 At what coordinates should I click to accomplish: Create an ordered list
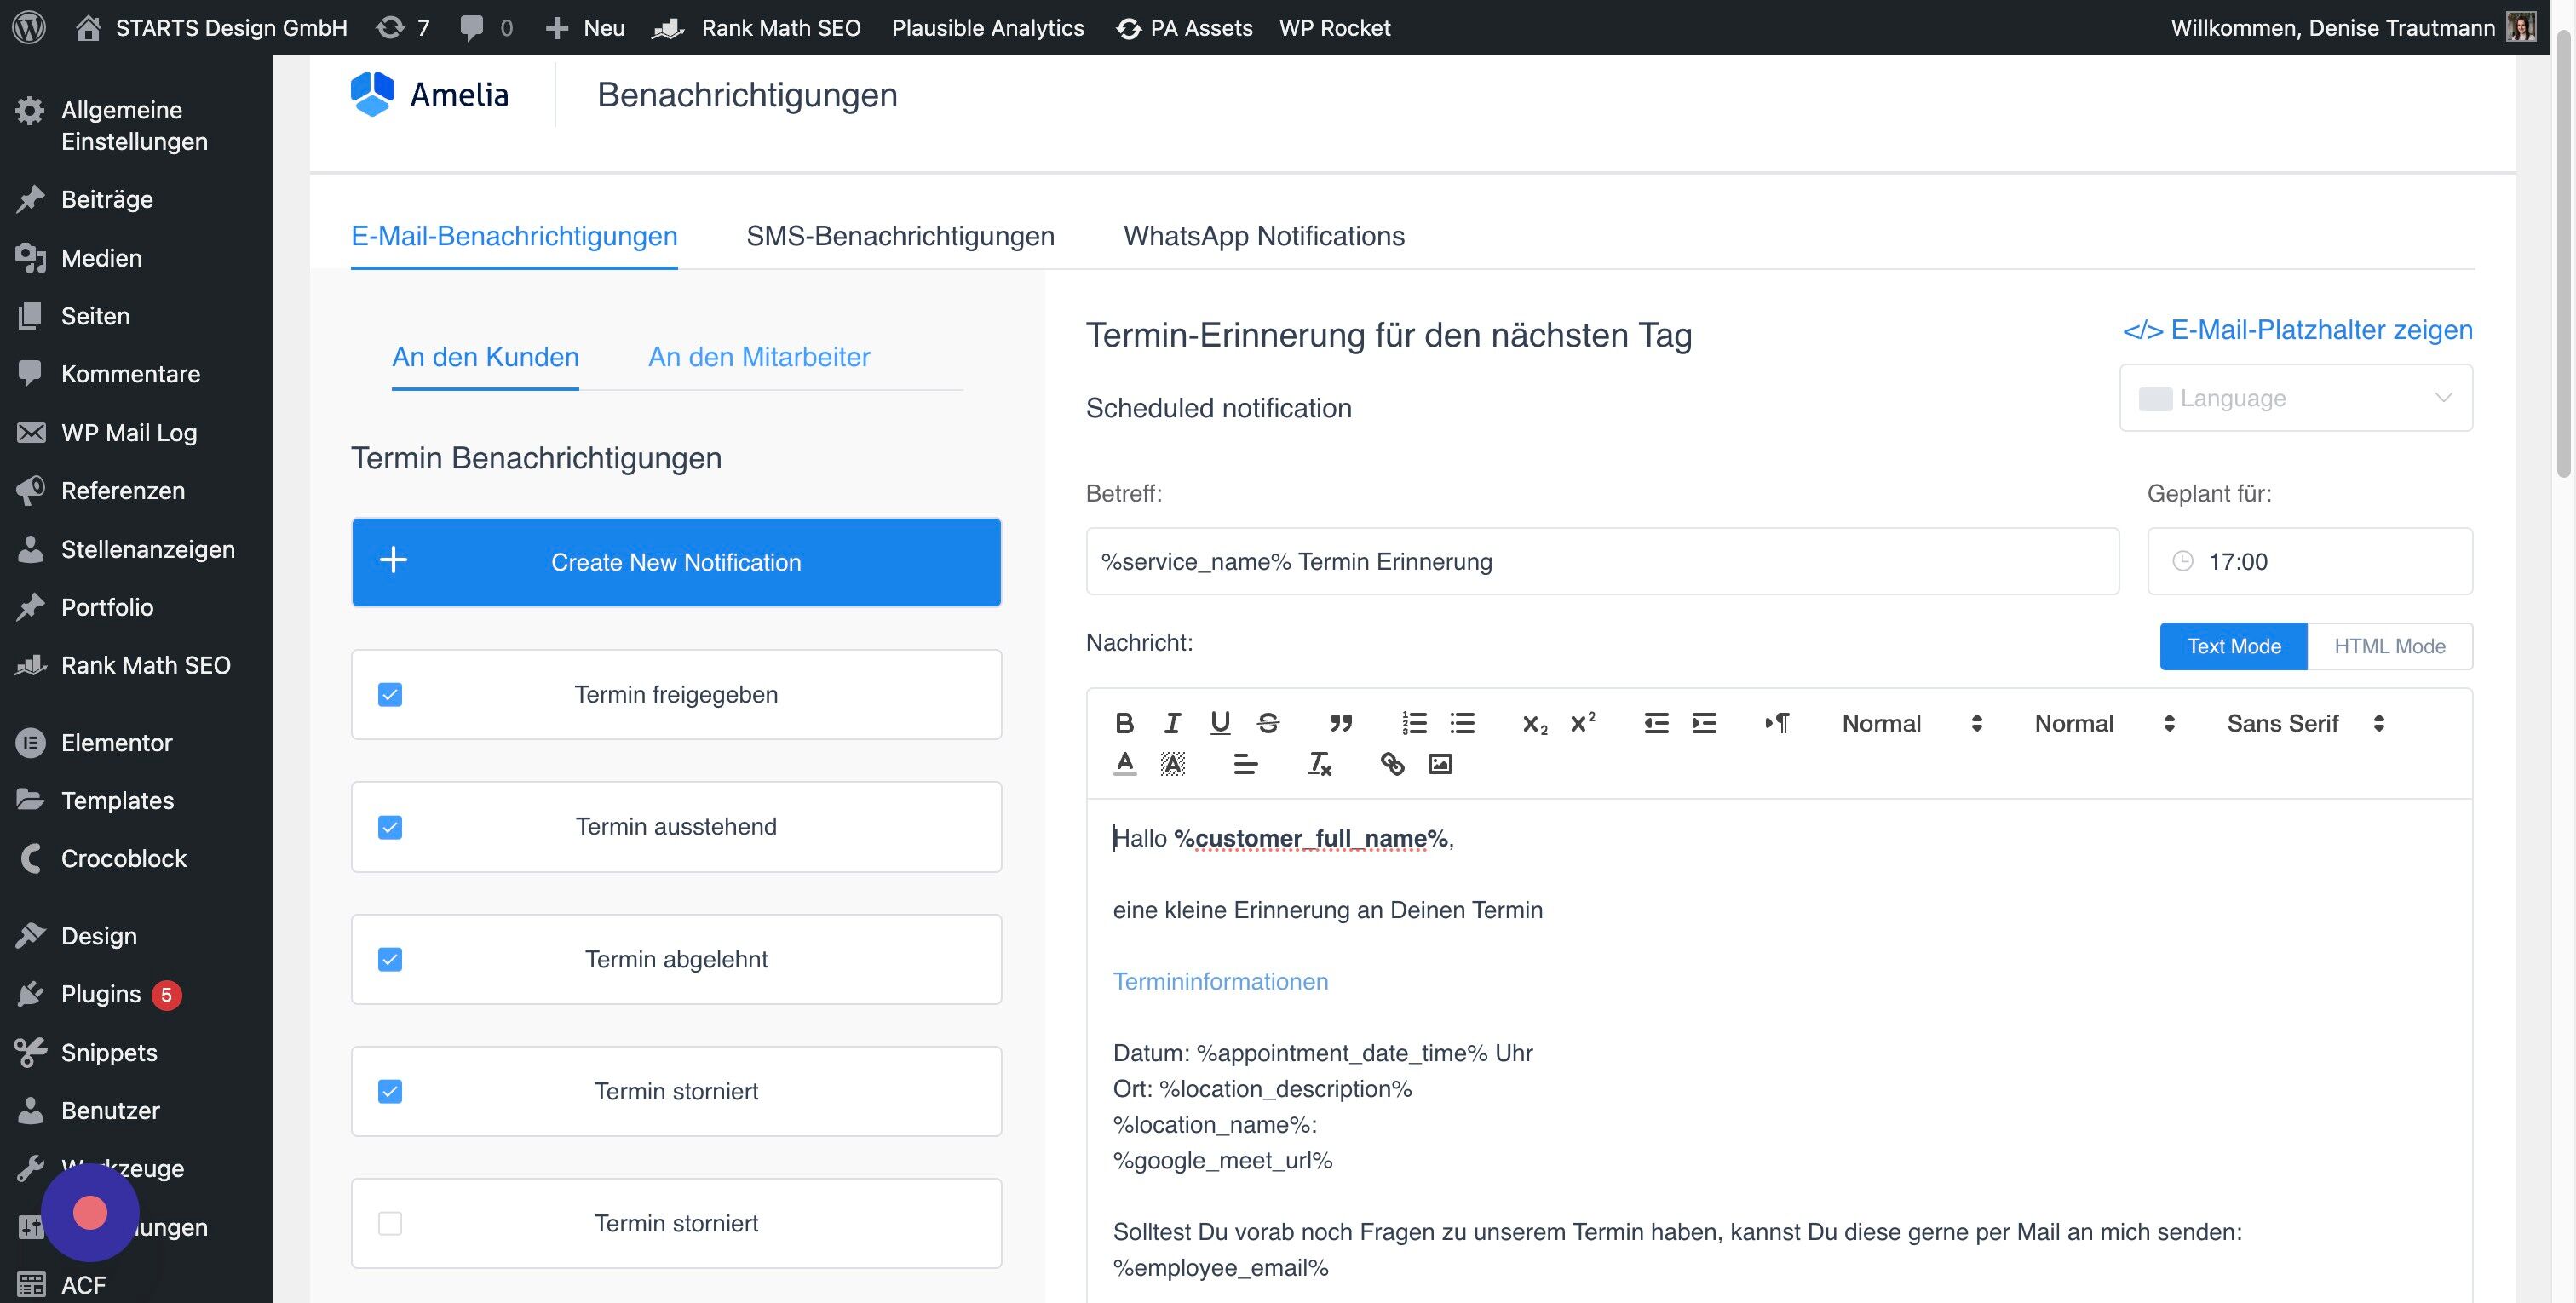tap(1414, 722)
